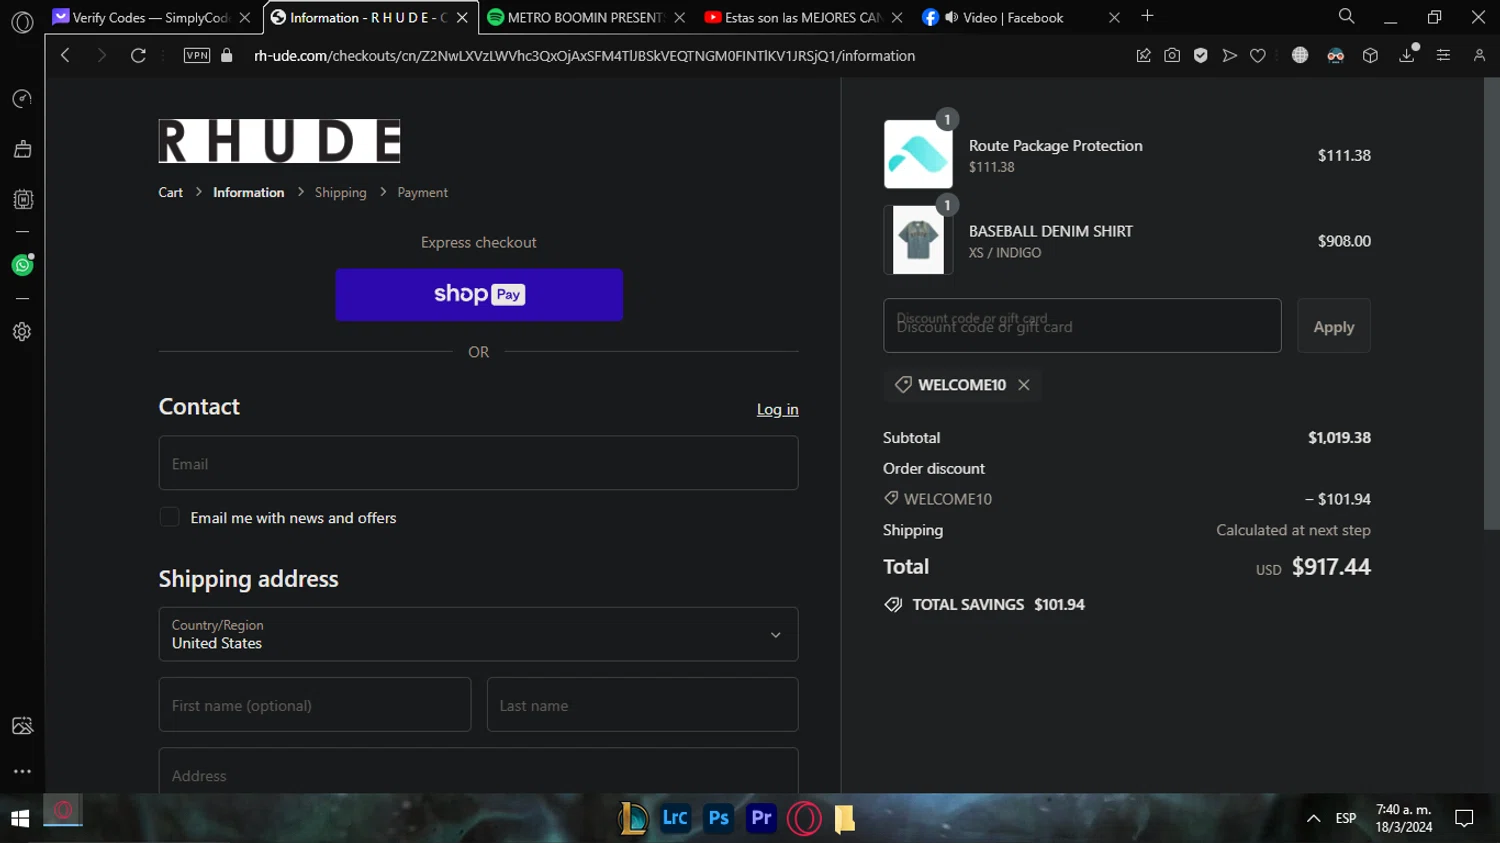Close the Video | Facebook tab
The image size is (1500, 843).
point(1114,18)
